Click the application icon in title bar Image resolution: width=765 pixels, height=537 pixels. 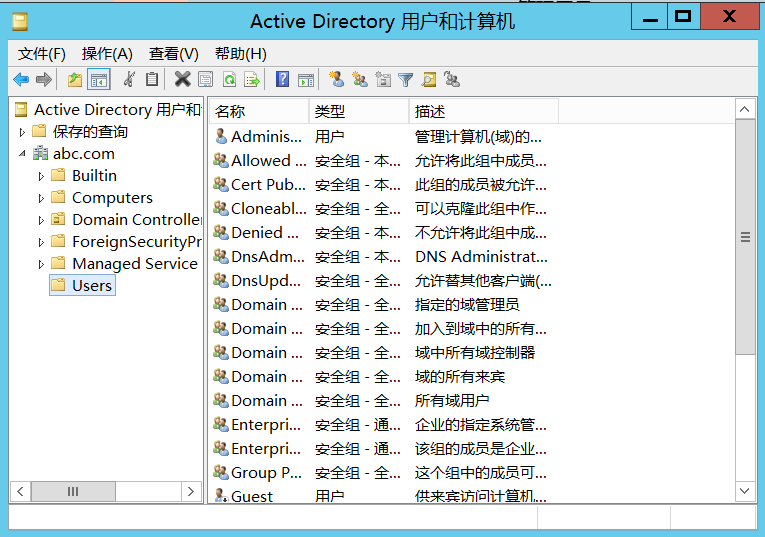tap(20, 22)
